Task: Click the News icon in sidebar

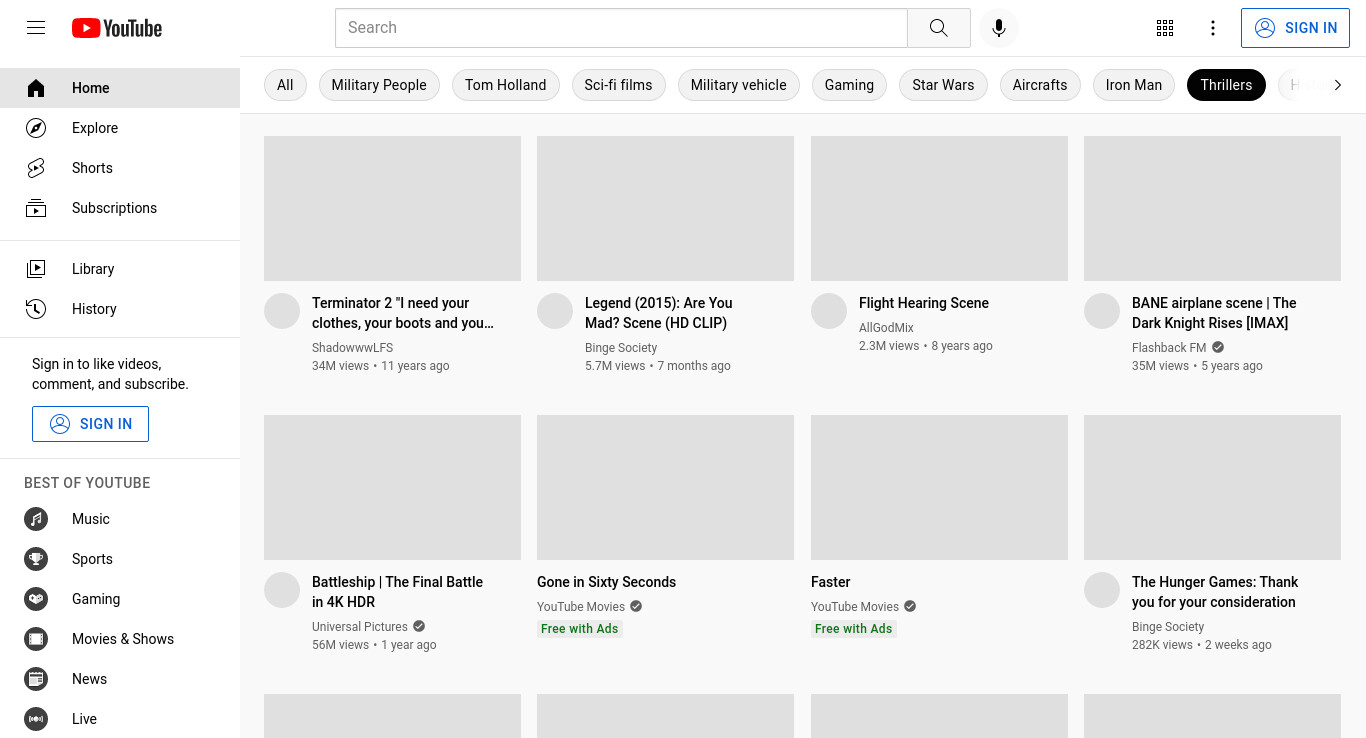Action: (36, 679)
